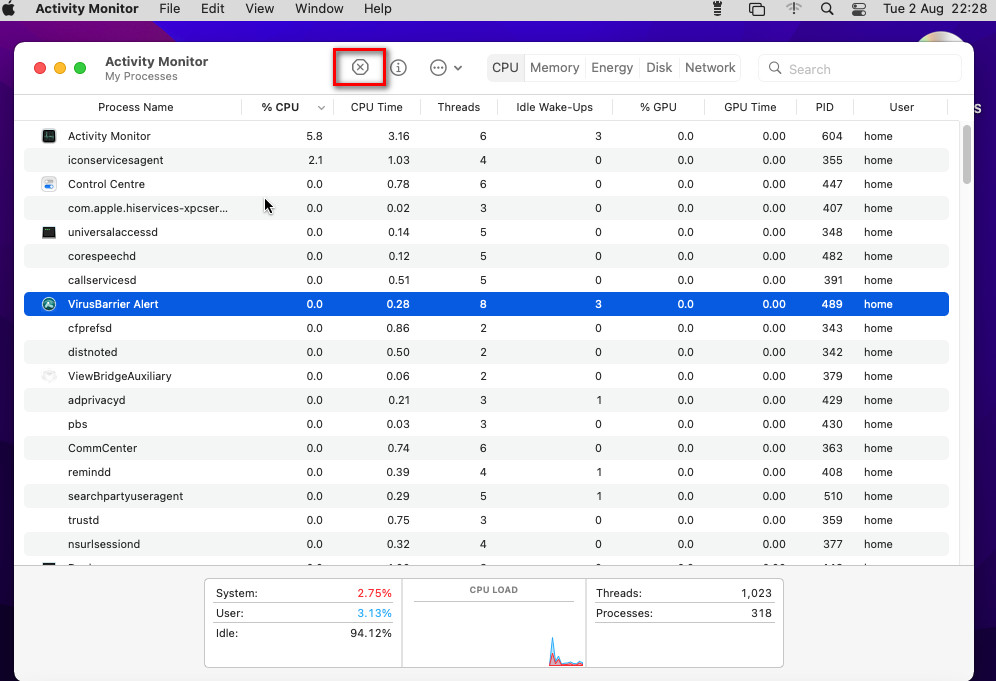Open the ellipsis actions menu in toolbar
Screen dimensions: 996x681
point(445,67)
